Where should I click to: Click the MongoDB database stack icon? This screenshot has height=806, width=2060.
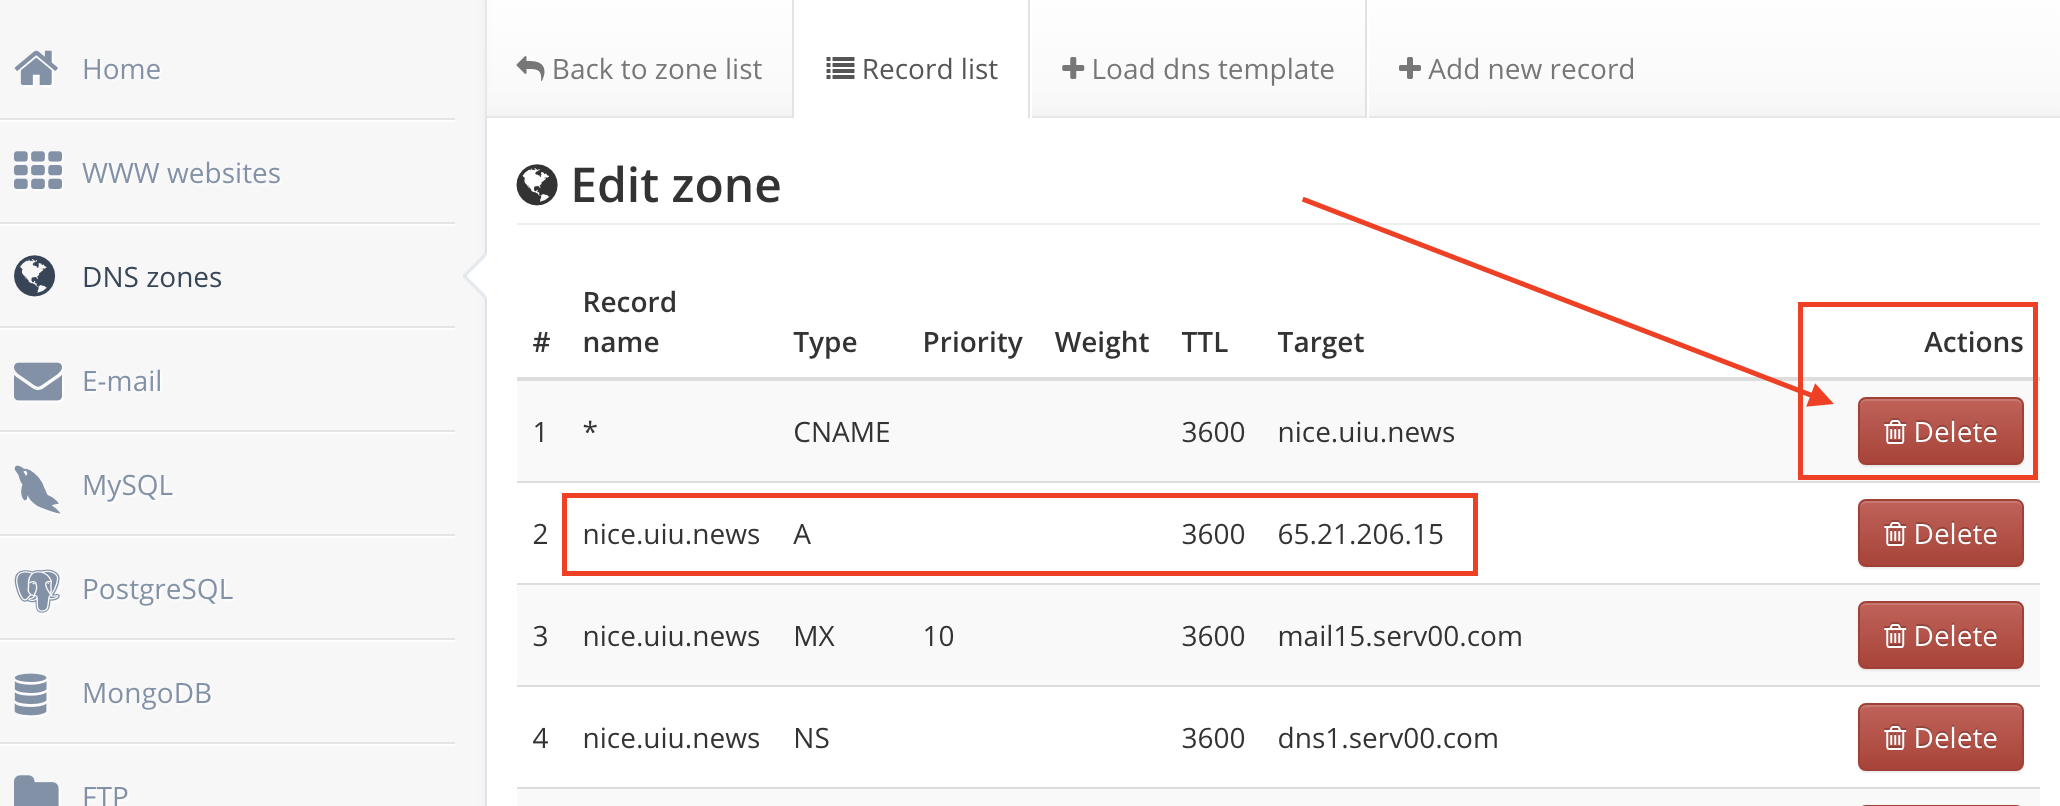click(31, 693)
